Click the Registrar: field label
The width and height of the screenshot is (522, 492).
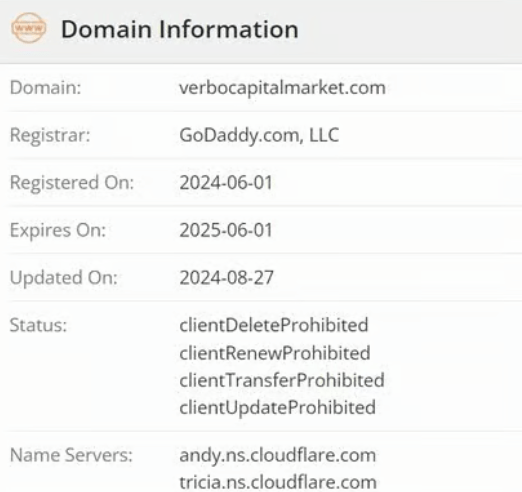click(x=50, y=135)
